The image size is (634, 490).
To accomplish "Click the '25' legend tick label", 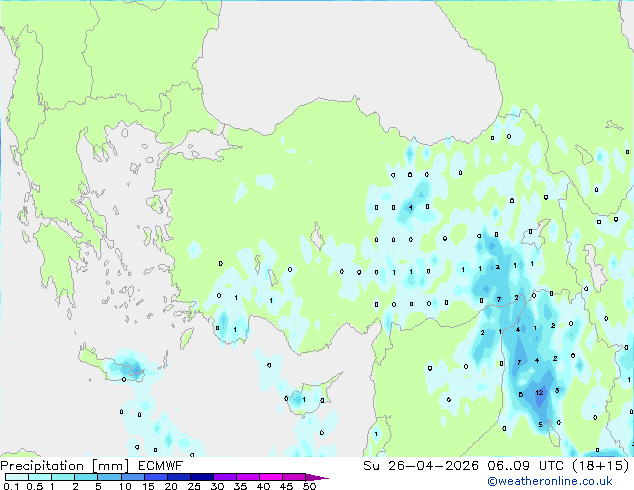I will coord(194,486).
